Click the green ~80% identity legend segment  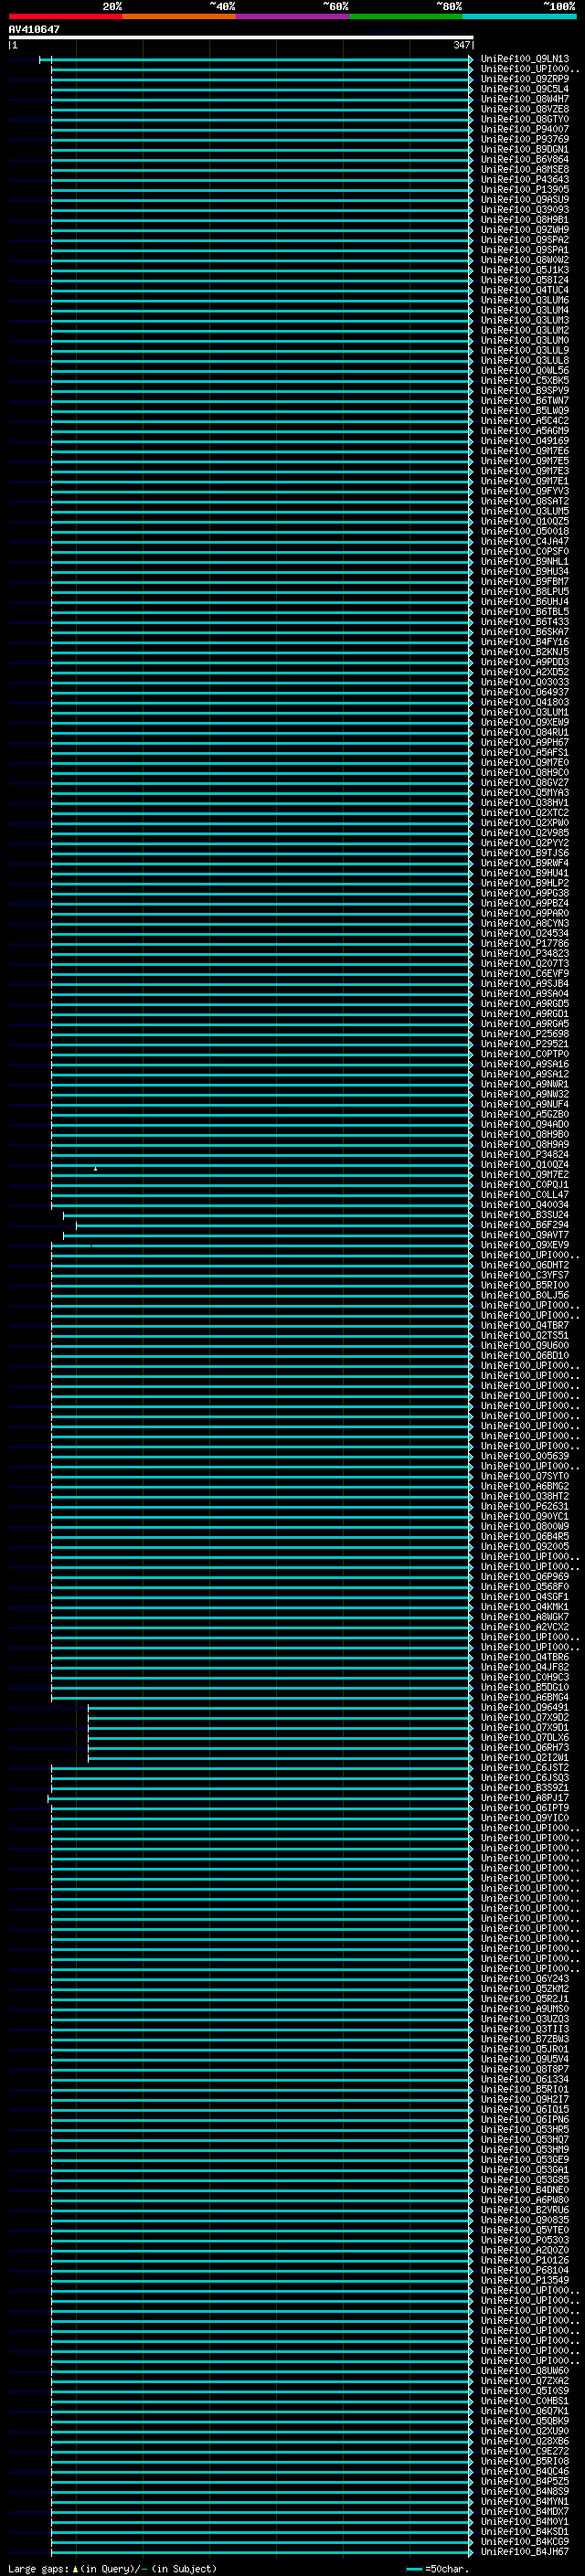coord(406,16)
